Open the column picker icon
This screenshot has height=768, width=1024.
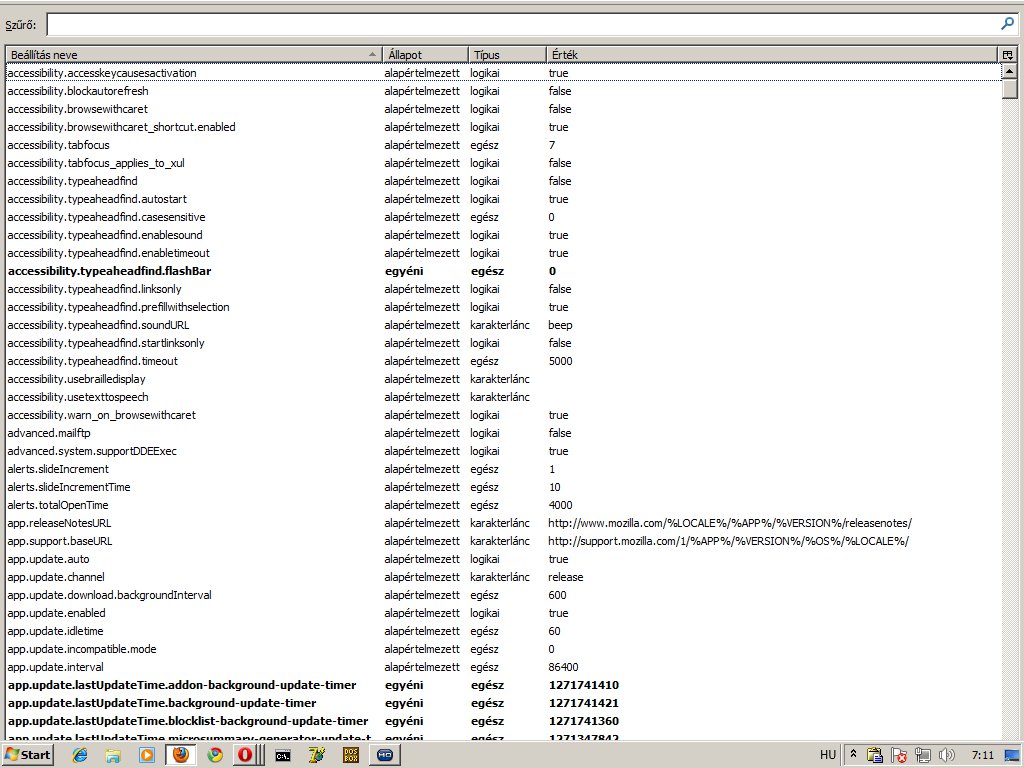point(1008,55)
